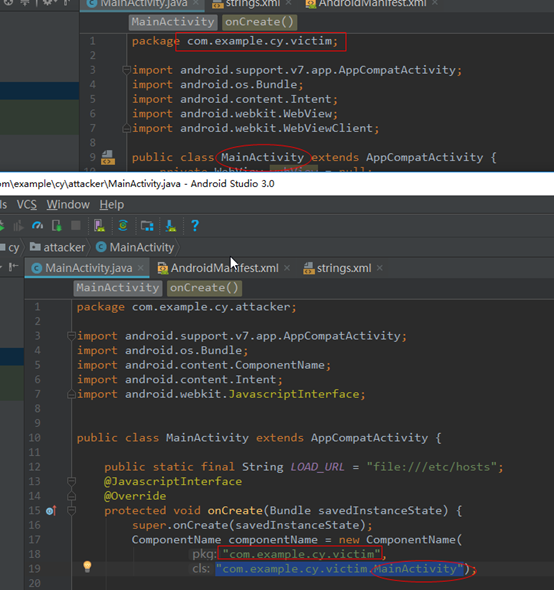Click onCreate() breadcrumb in attacker editor
The height and width of the screenshot is (590, 554).
pyautogui.click(x=204, y=288)
